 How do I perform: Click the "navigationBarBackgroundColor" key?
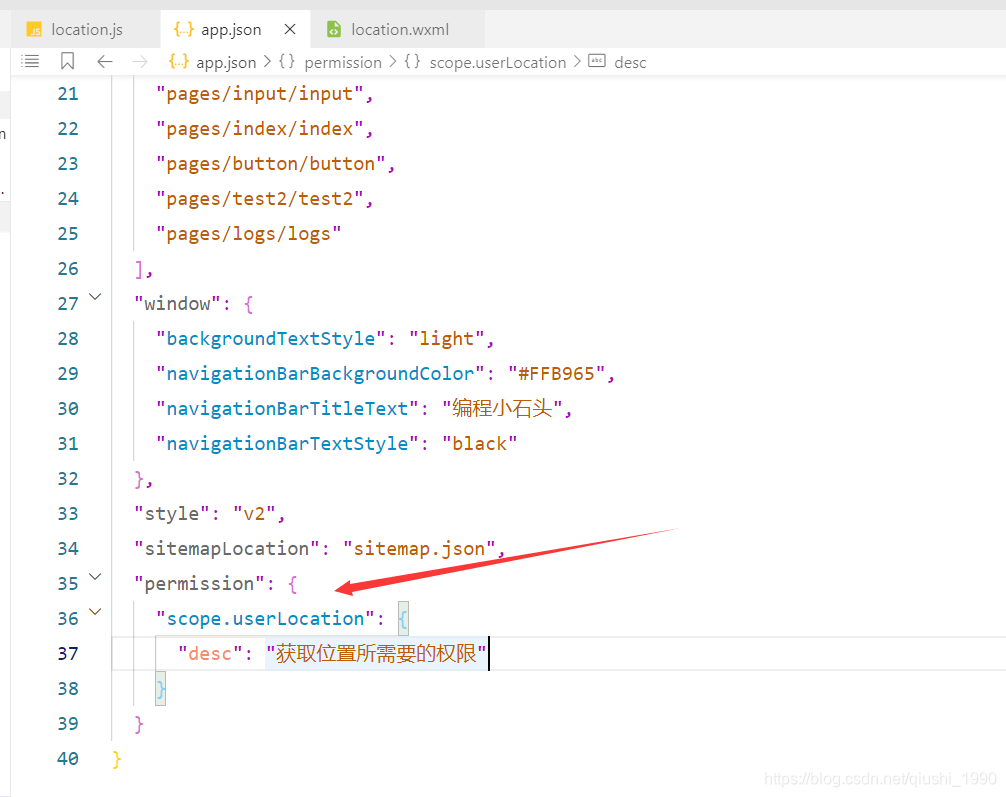point(320,373)
